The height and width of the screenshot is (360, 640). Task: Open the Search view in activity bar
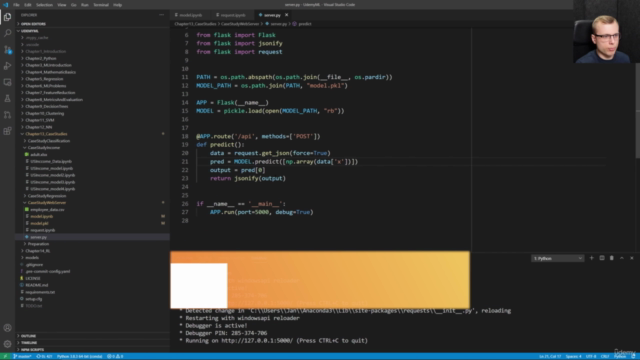pyautogui.click(x=7, y=33)
